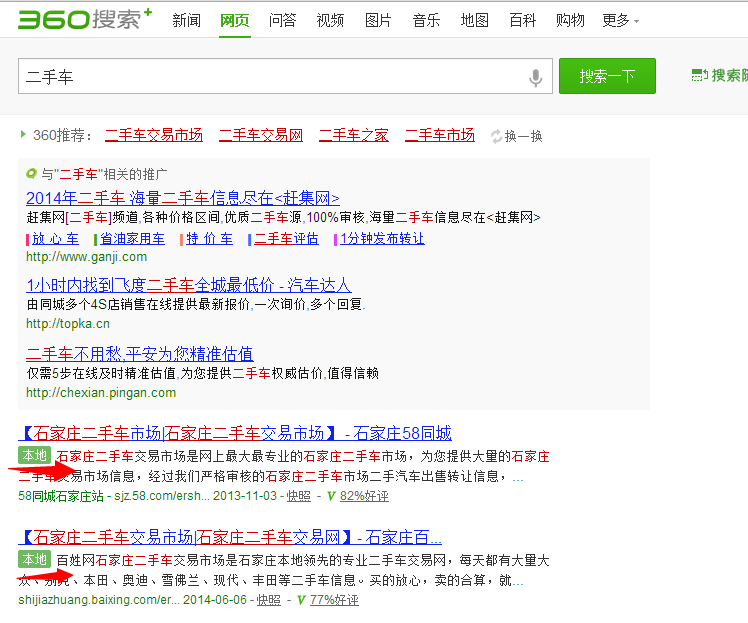Click the 搜索一下 search button
748x623 pixels.
(x=607, y=76)
